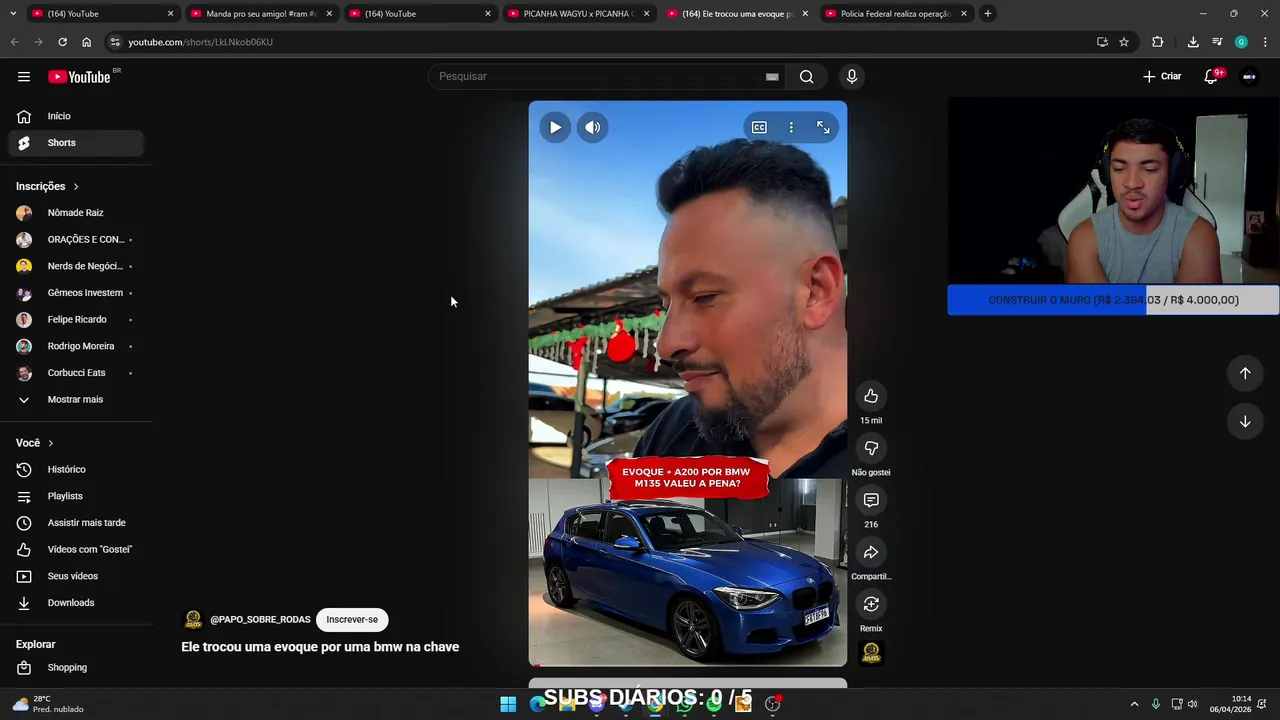Open the @PAPO_SOBRE_RODAS channel link
Viewport: 1280px width, 720px height.
point(260,620)
